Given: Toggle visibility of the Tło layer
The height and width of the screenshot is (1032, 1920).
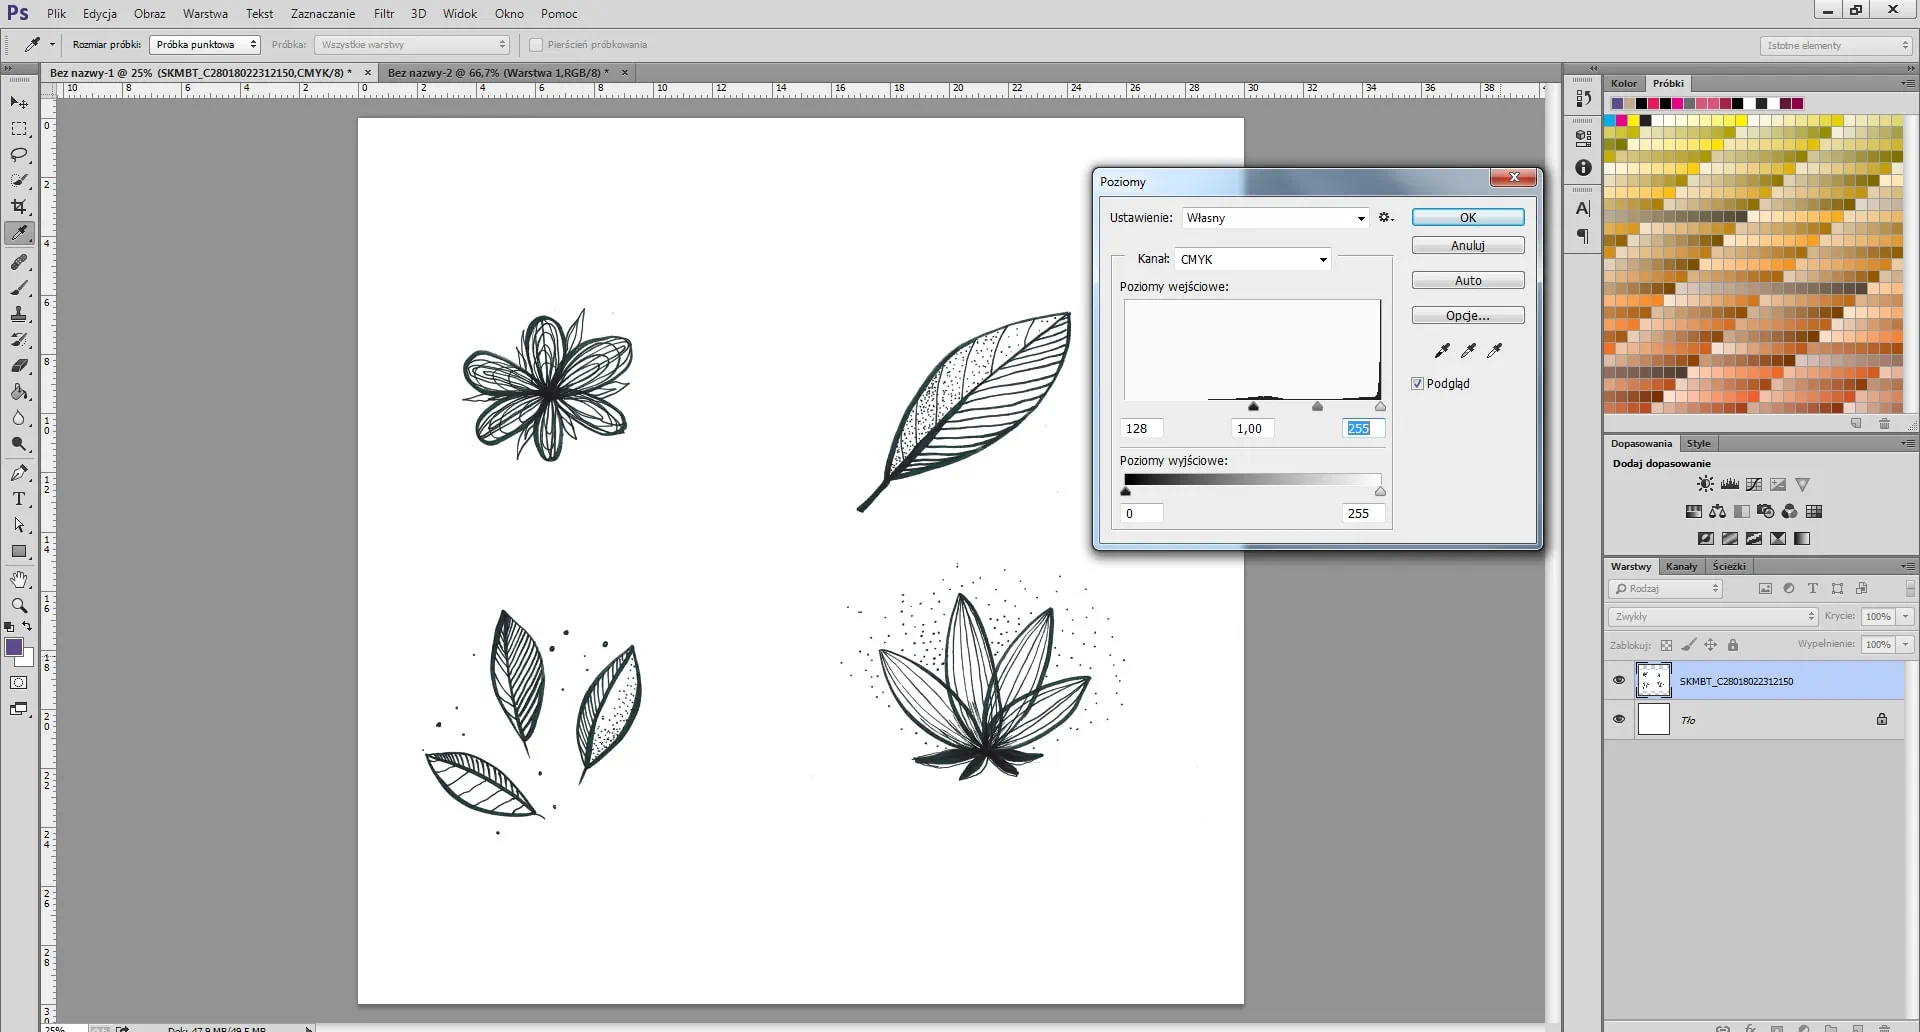Looking at the screenshot, I should 1619,719.
